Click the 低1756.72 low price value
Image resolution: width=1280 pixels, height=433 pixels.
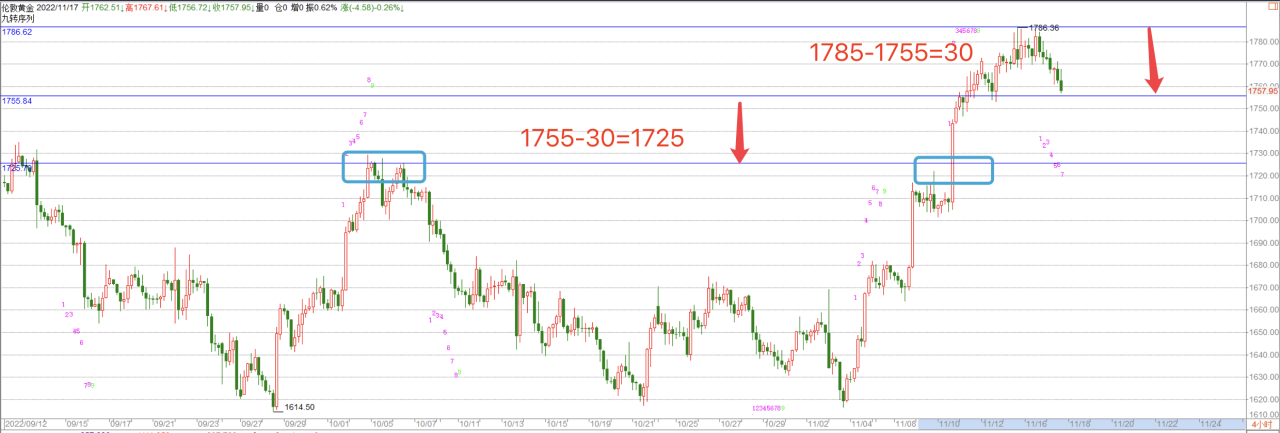tap(189, 7)
